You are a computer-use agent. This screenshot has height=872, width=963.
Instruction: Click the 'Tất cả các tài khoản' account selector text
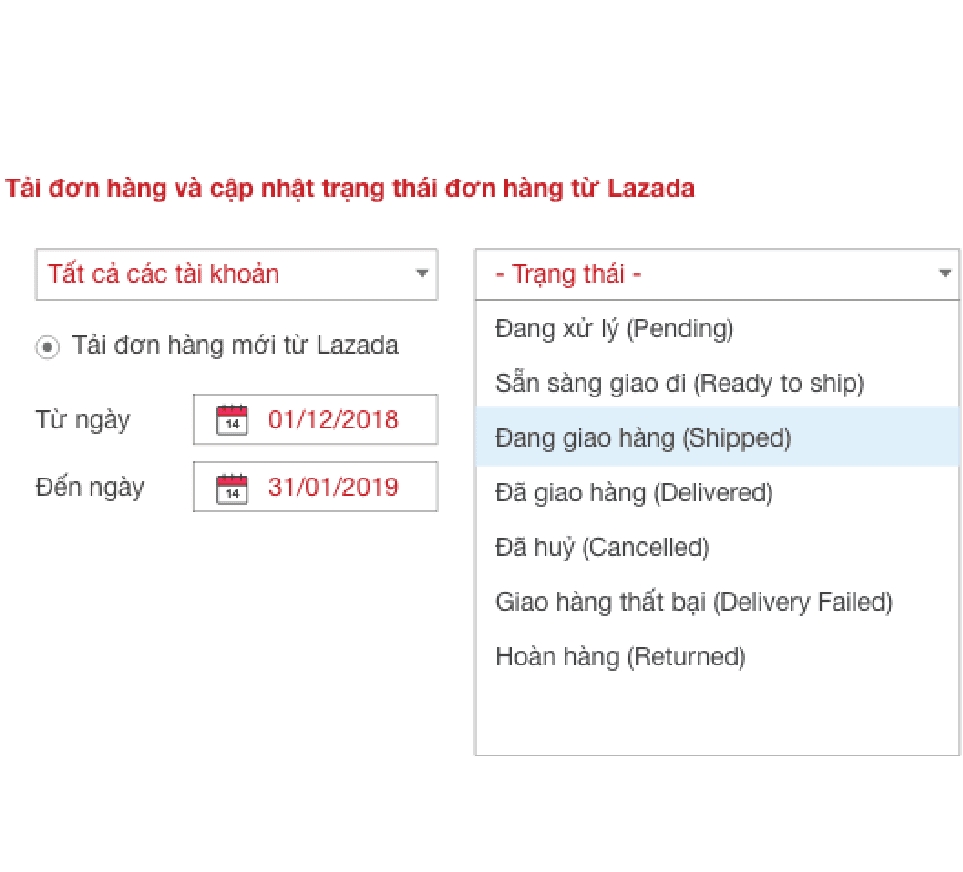(163, 274)
